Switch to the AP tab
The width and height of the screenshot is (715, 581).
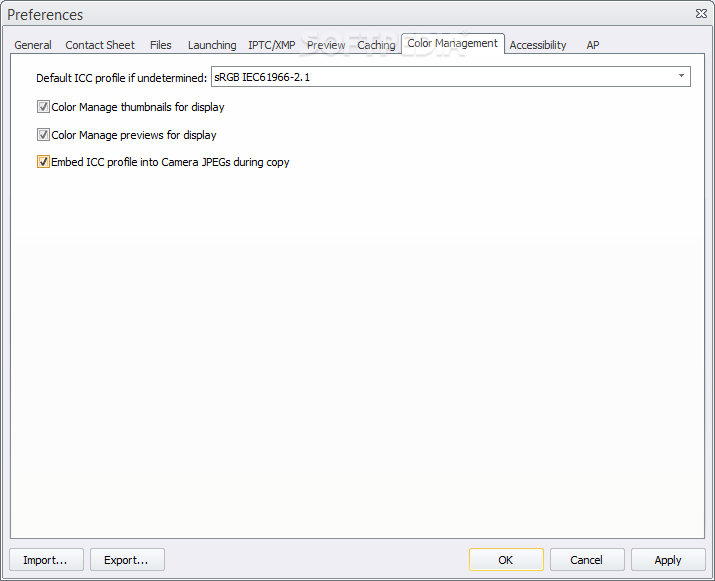(593, 45)
